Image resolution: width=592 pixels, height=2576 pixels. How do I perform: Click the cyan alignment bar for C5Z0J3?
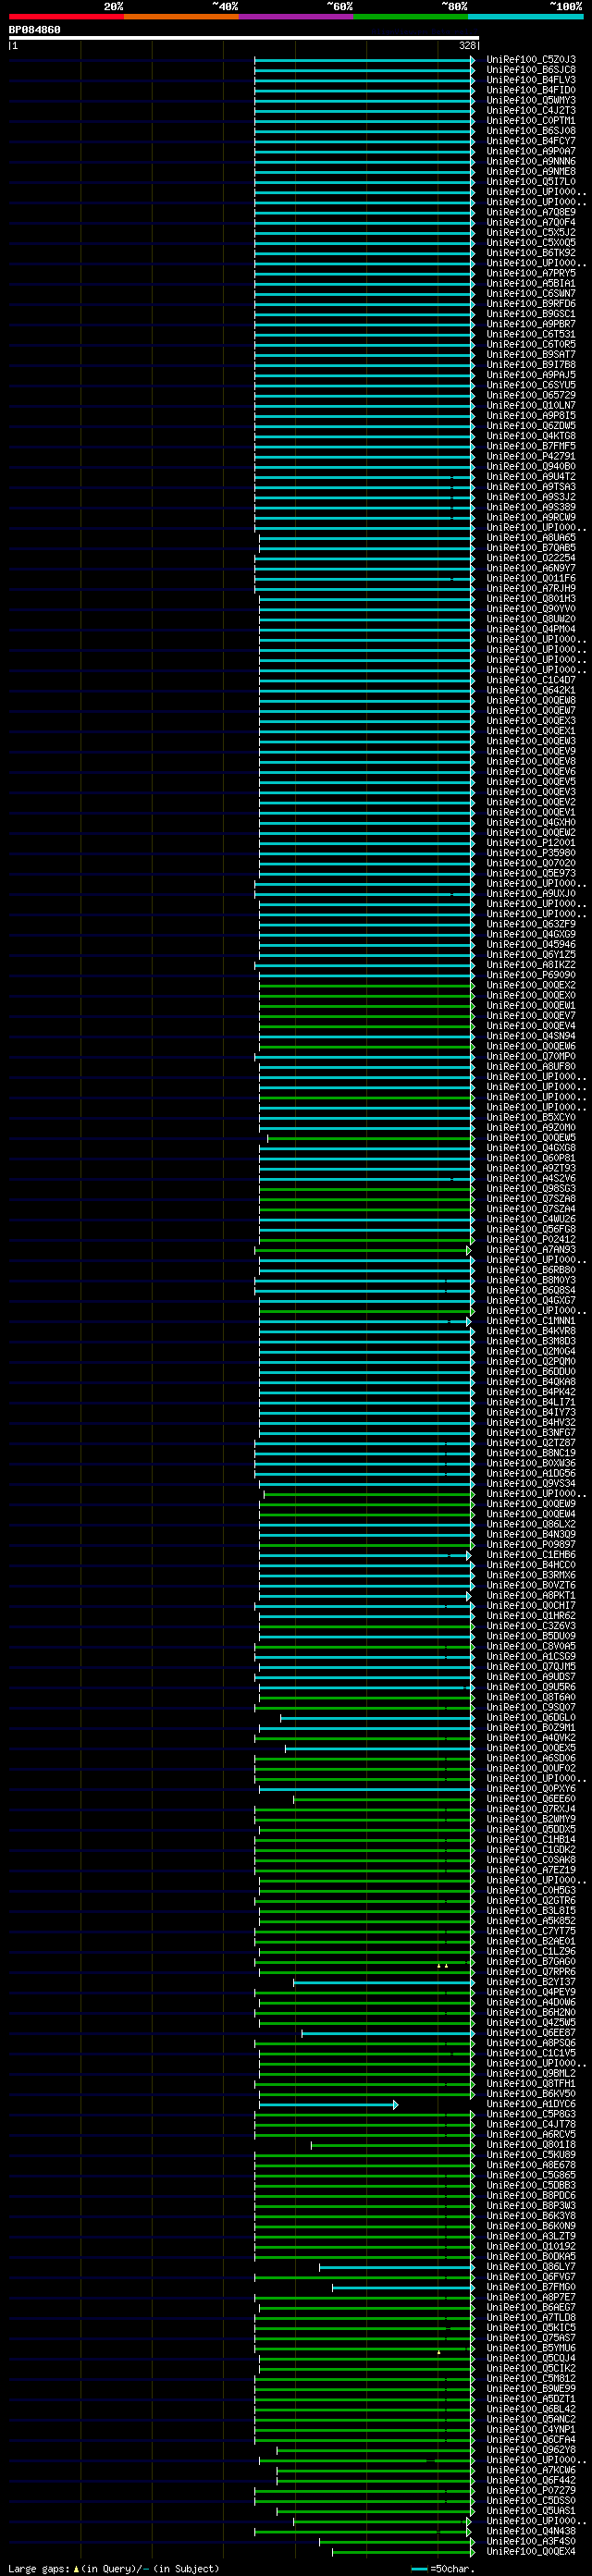click(x=365, y=60)
